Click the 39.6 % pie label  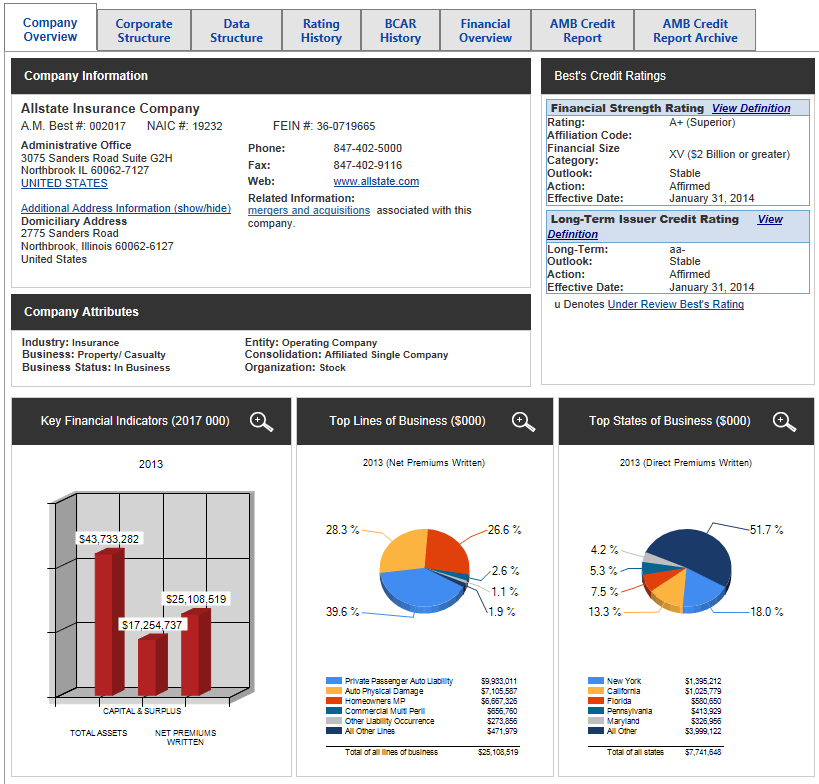coord(343,612)
